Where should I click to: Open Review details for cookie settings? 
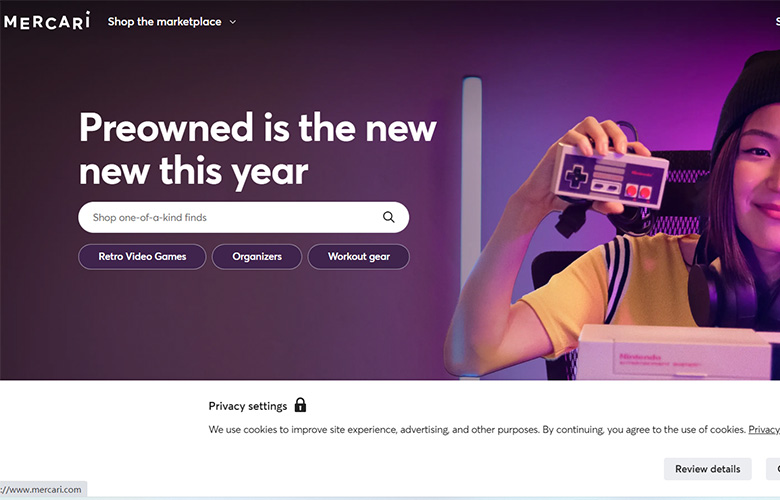tap(707, 469)
